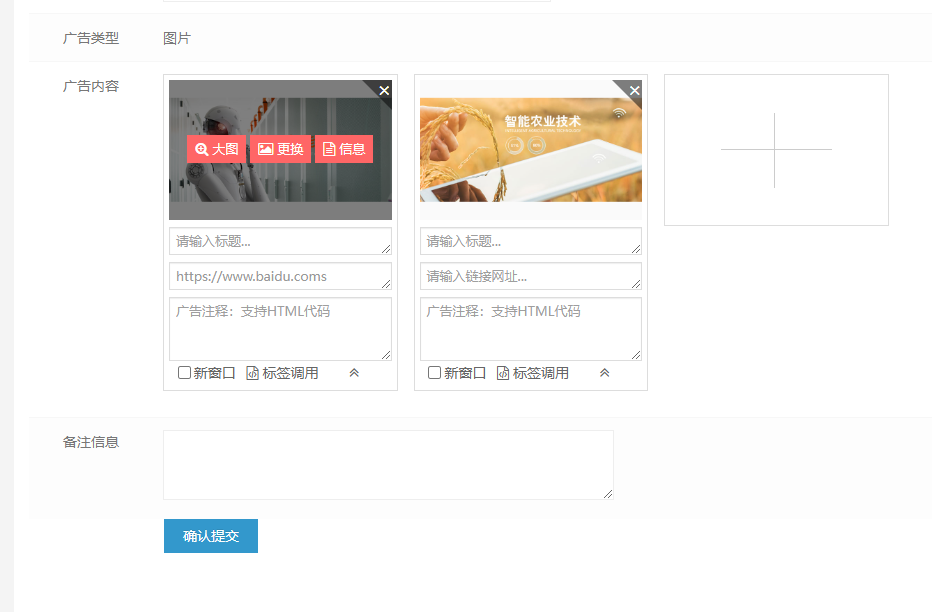Click the 备注信息 label
The width and height of the screenshot is (932, 612).
[91, 442]
